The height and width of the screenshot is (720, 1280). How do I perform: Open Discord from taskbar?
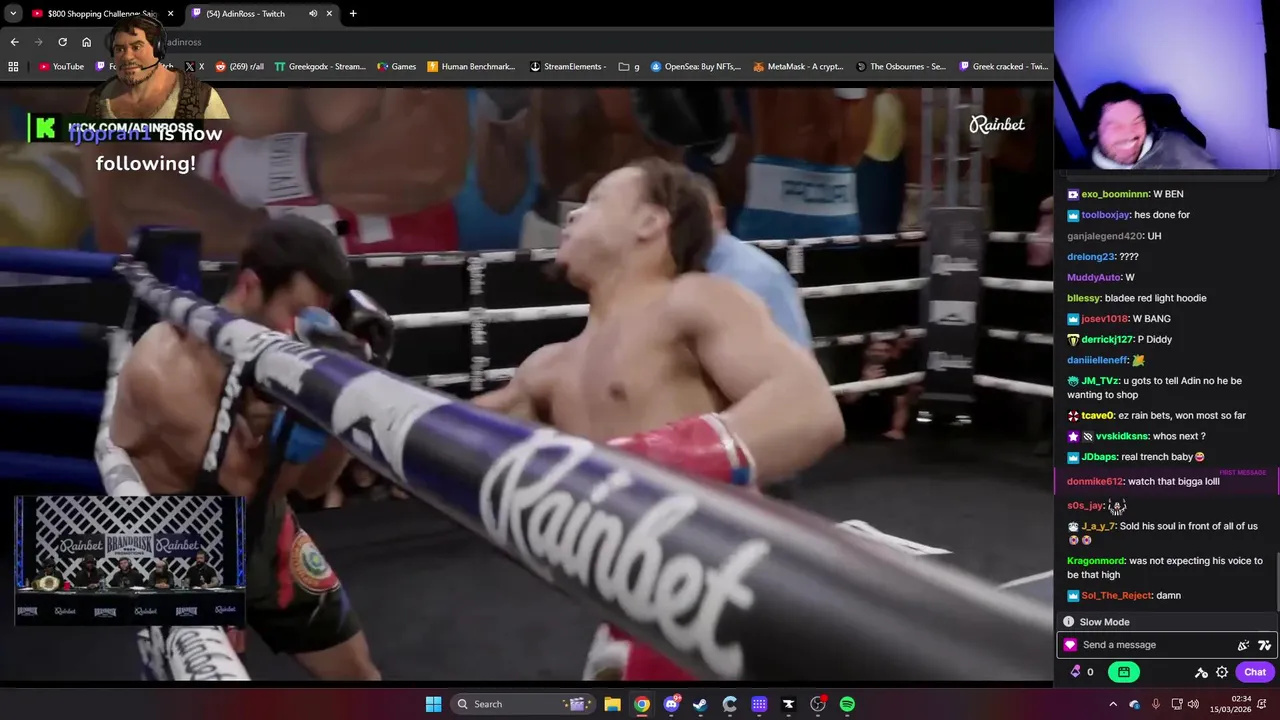(671, 704)
